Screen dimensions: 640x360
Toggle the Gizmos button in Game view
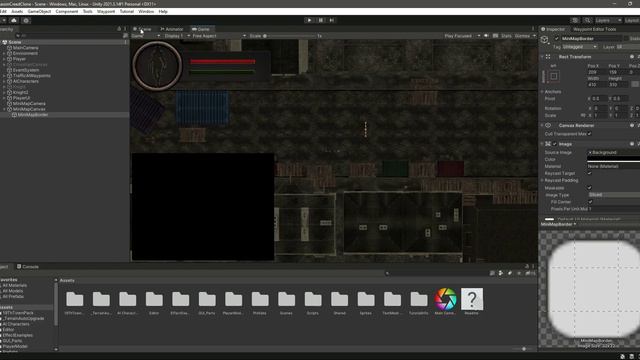(522, 36)
